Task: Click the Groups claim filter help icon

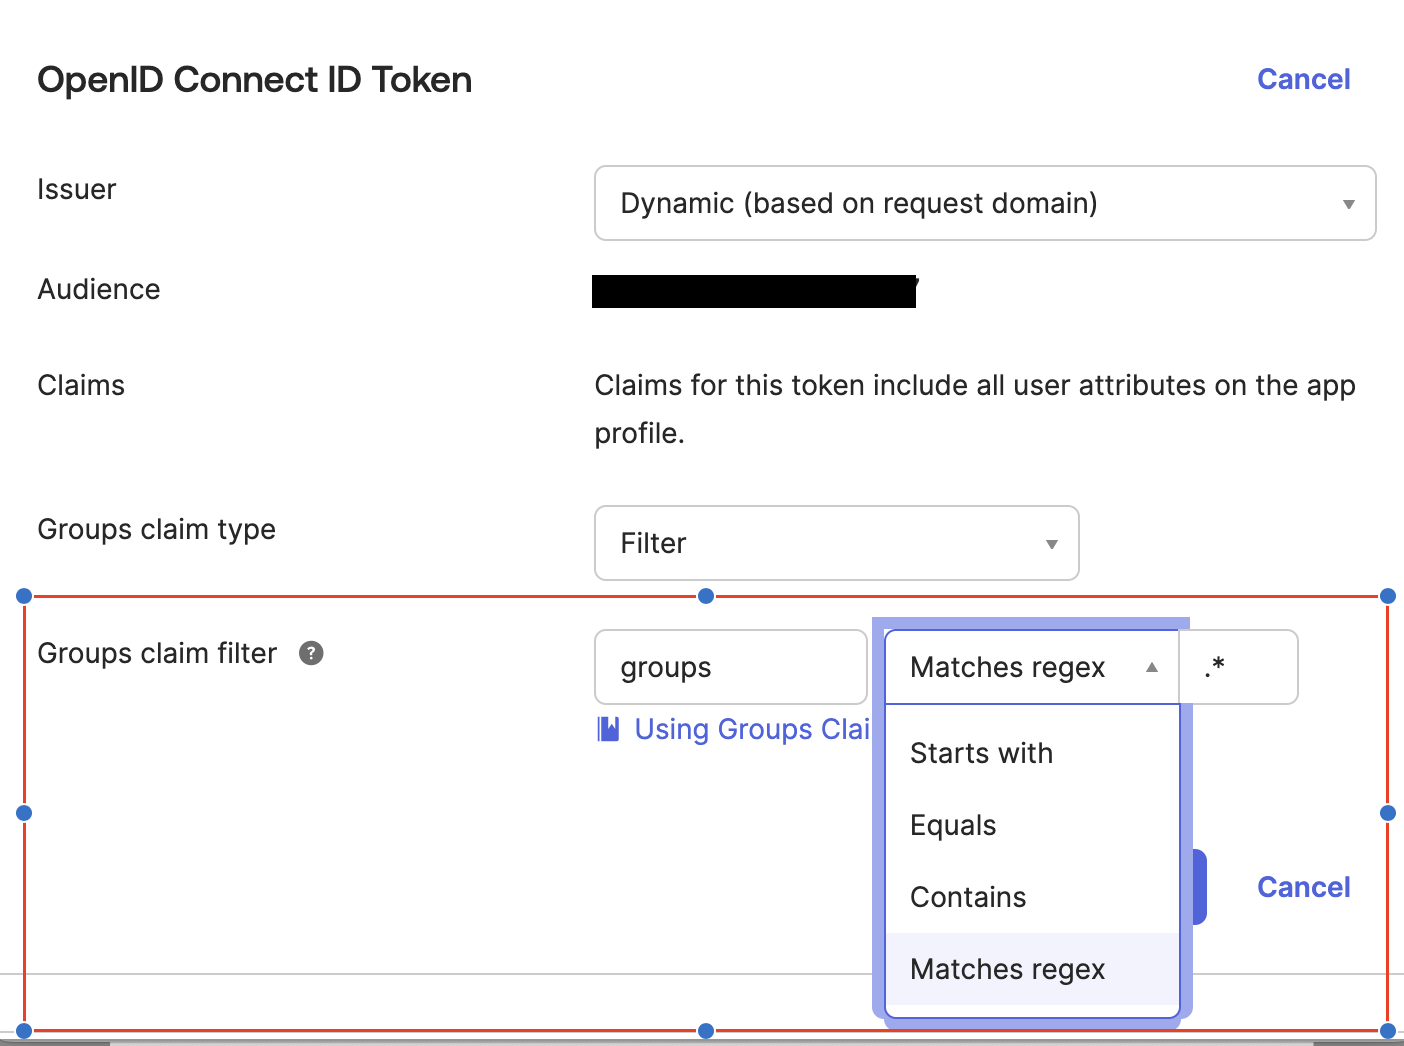Action: (x=311, y=653)
